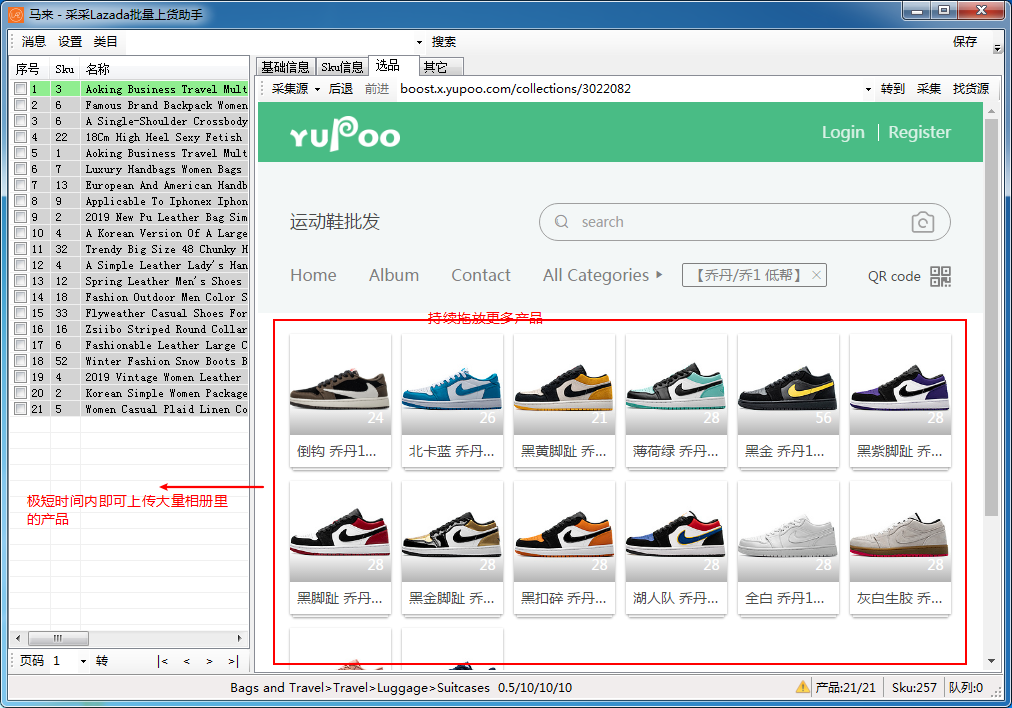Click the 保存 button
The image size is (1012, 708).
965,42
